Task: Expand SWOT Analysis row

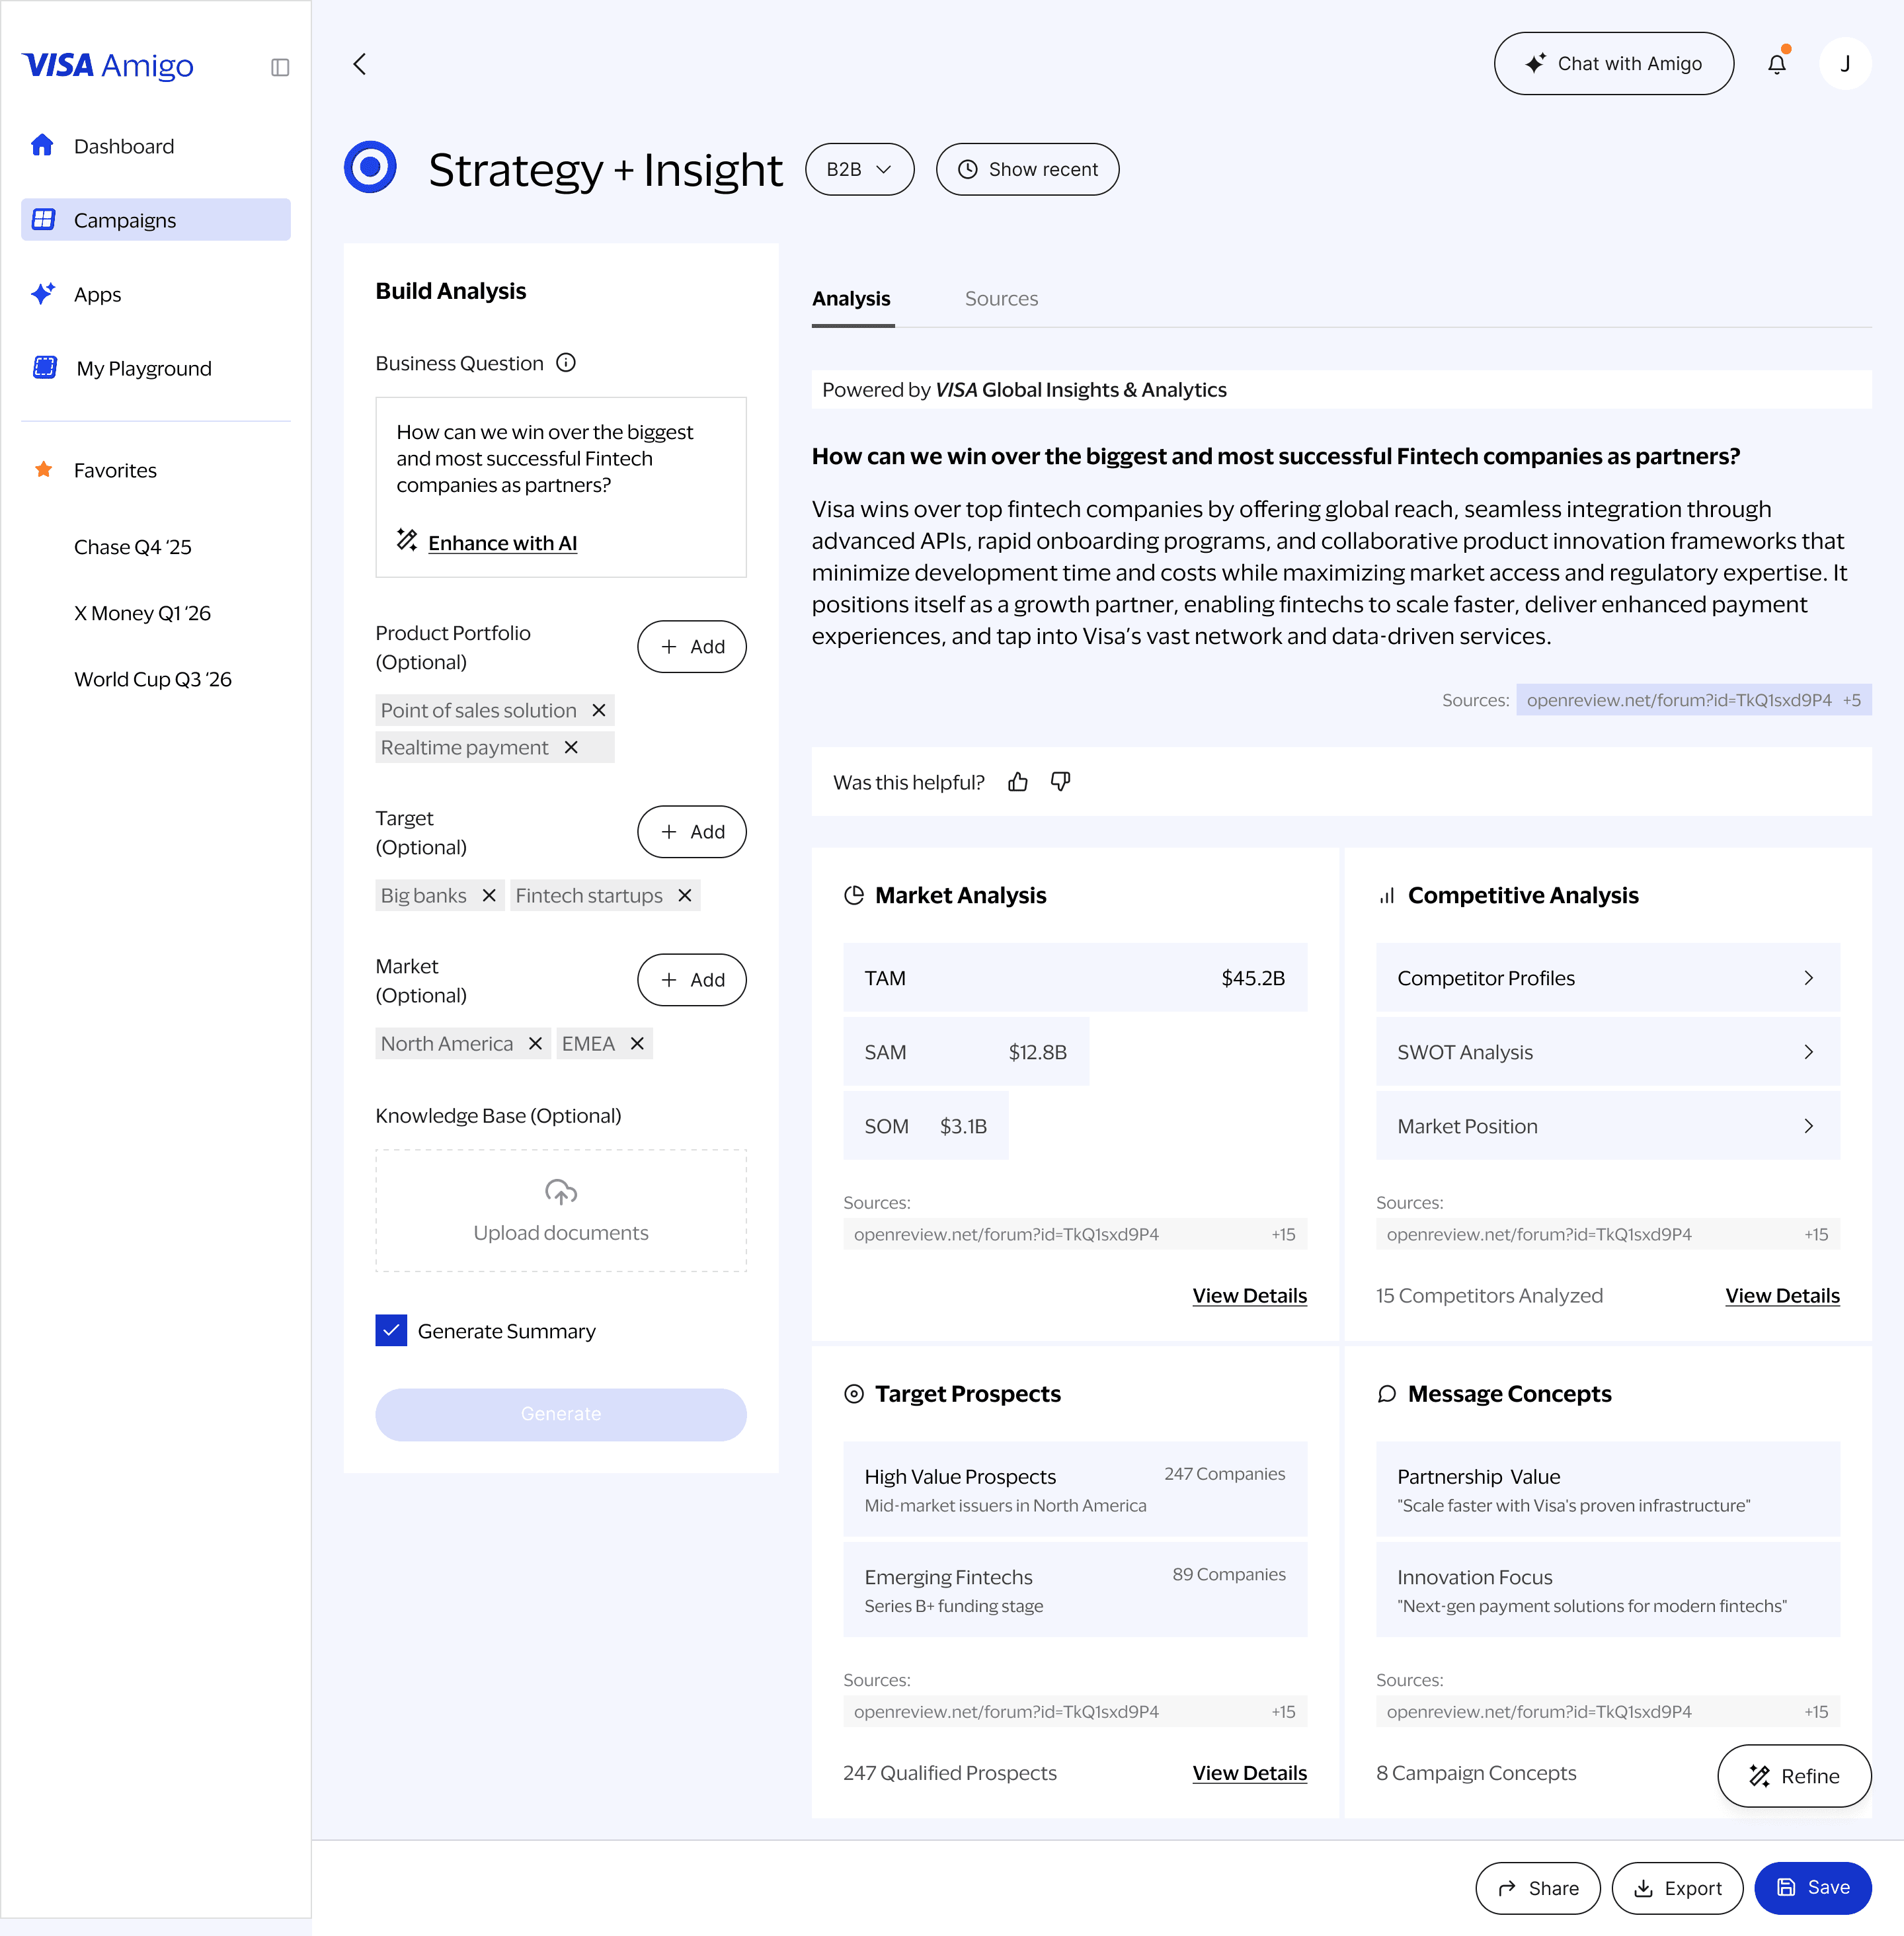Action: (1607, 1051)
